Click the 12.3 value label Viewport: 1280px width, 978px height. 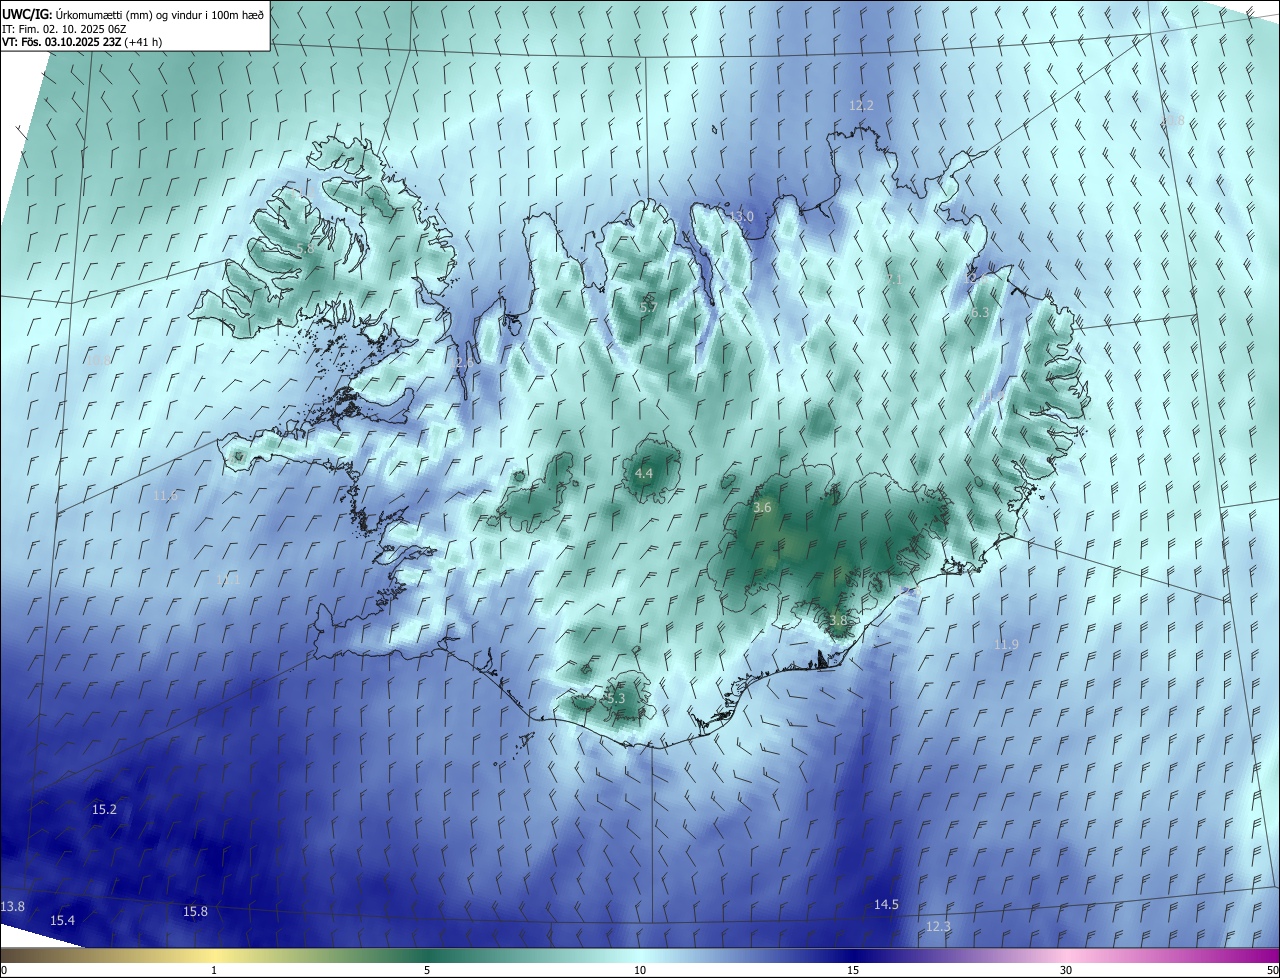pyautogui.click(x=937, y=926)
